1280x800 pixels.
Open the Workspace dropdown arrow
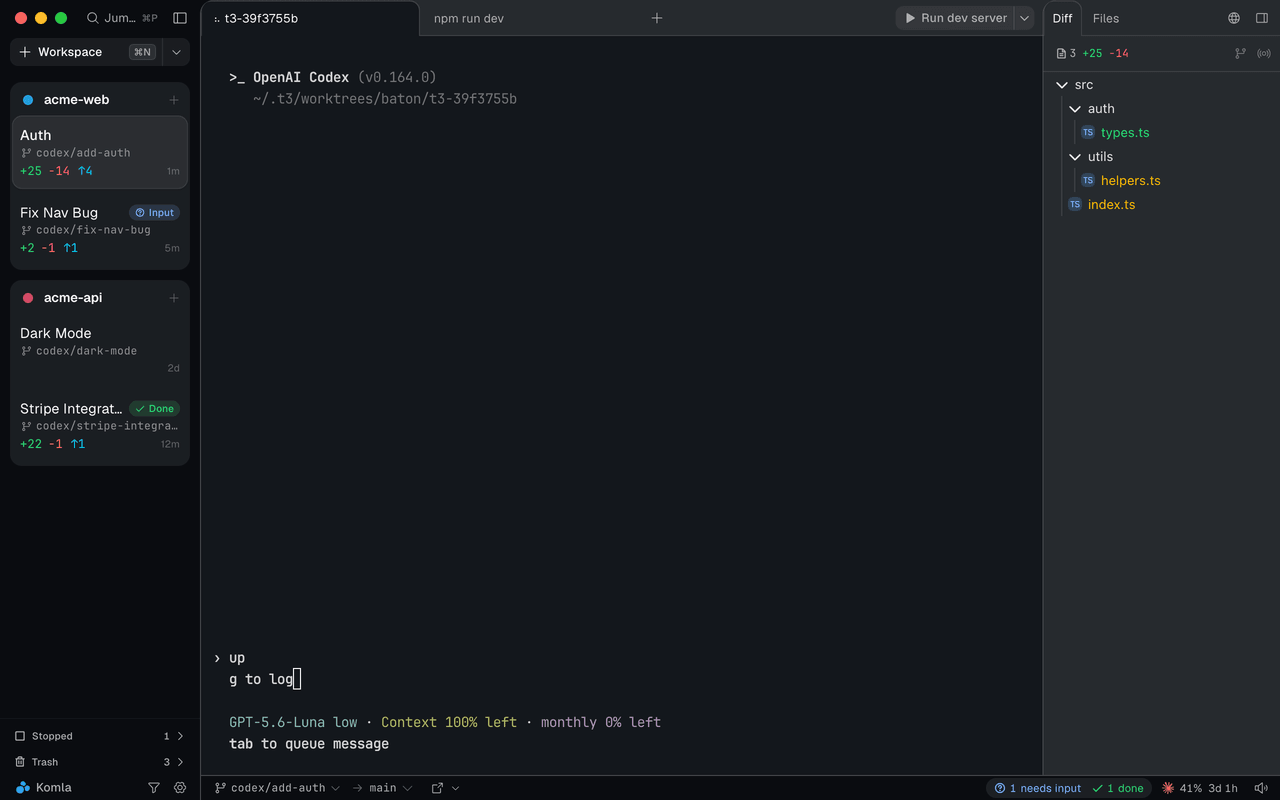(177, 52)
